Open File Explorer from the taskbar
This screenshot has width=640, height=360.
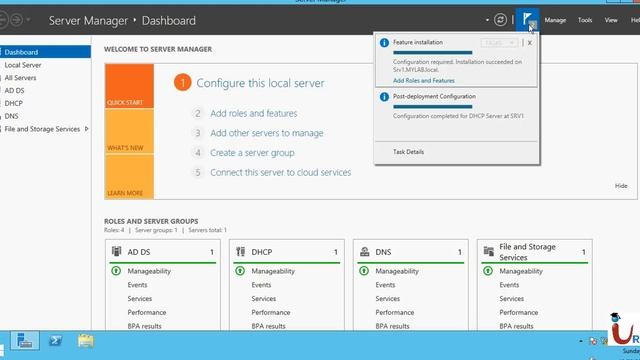click(86, 340)
